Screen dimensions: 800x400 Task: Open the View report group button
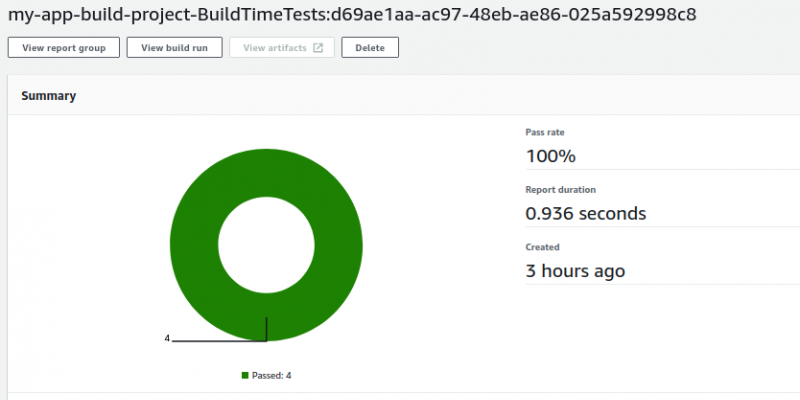tap(63, 48)
